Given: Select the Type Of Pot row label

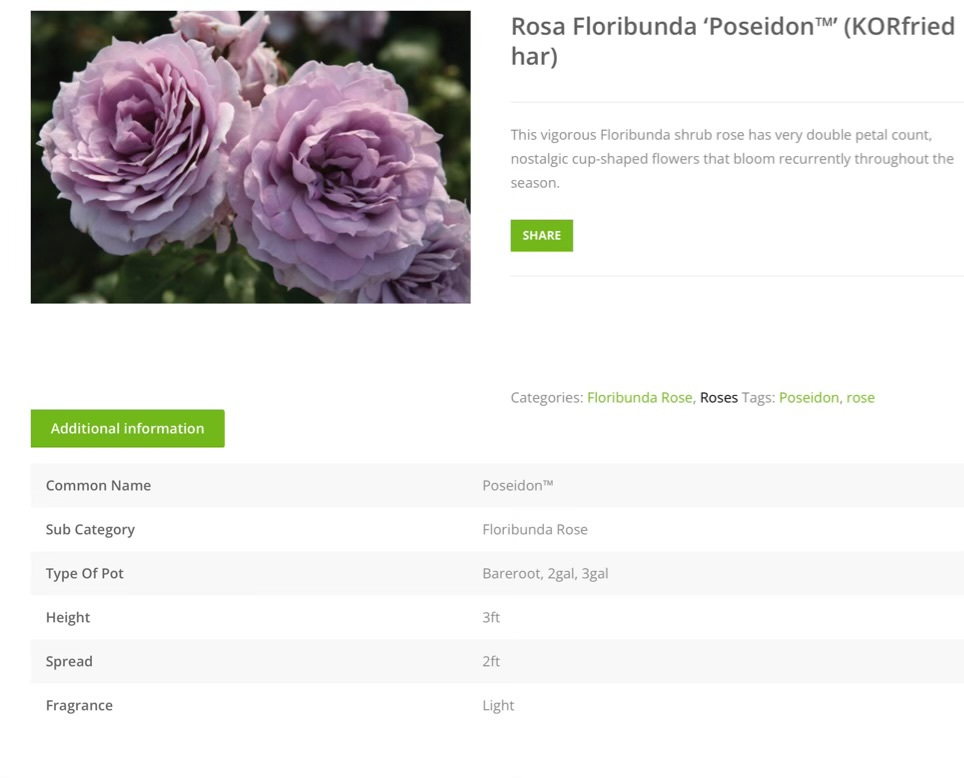Looking at the screenshot, I should (x=85, y=573).
